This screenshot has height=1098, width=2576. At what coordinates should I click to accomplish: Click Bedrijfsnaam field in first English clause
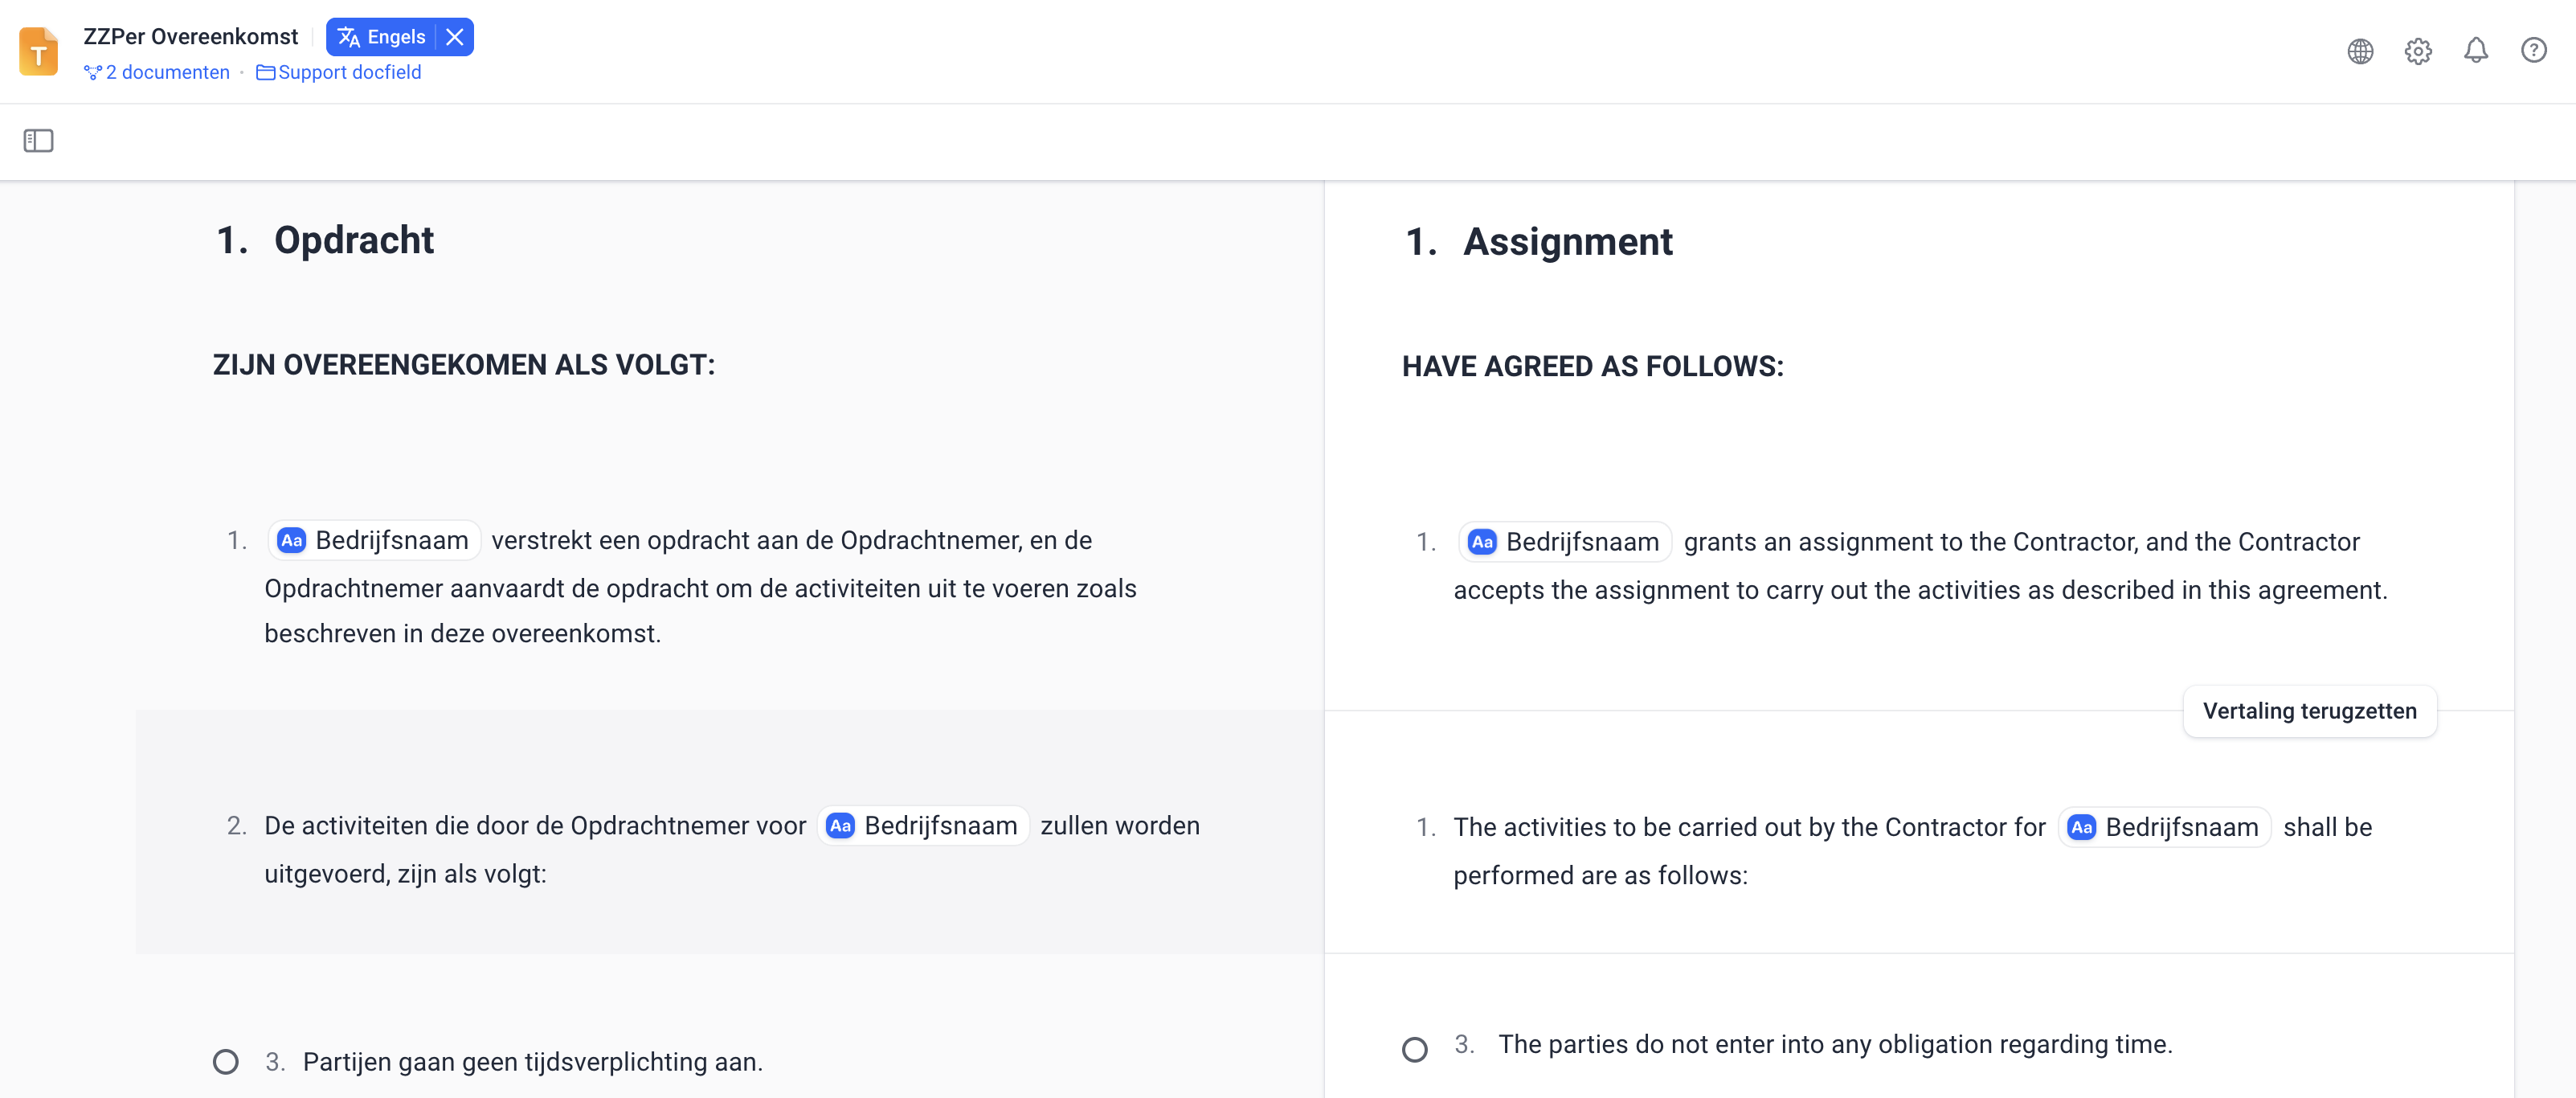pyautogui.click(x=1565, y=542)
